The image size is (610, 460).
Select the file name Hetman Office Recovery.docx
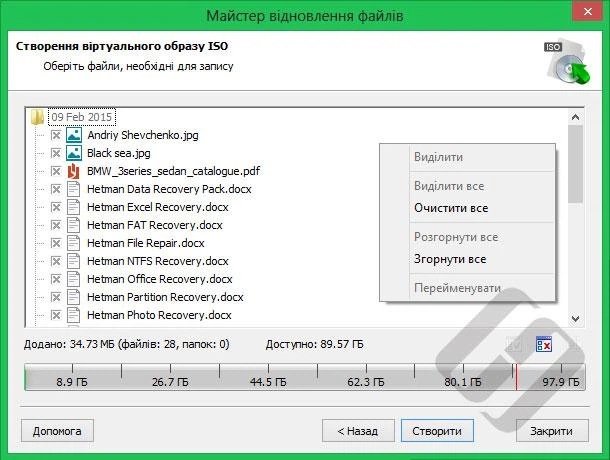[160, 279]
